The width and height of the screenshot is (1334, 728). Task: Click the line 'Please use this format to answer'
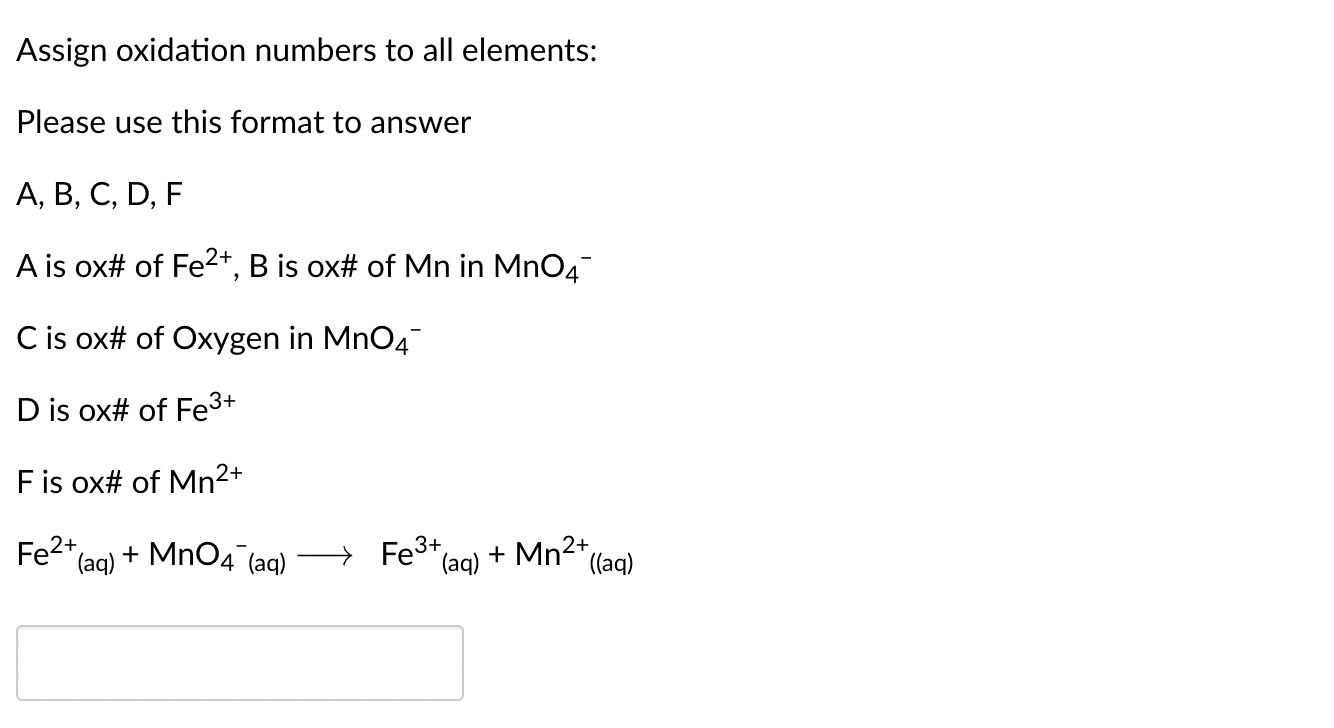243,122
